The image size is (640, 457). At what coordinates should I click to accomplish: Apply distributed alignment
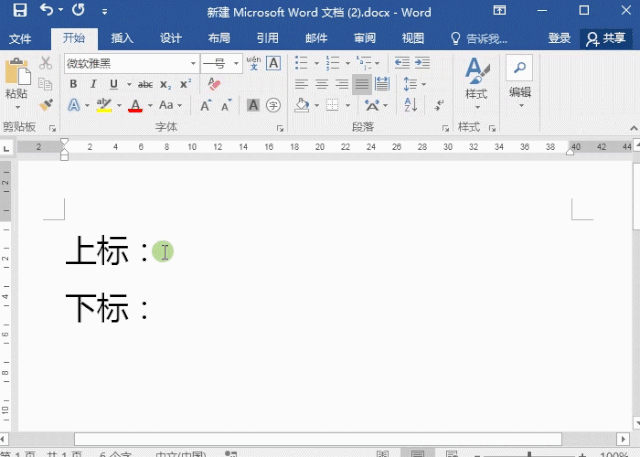[x=382, y=84]
